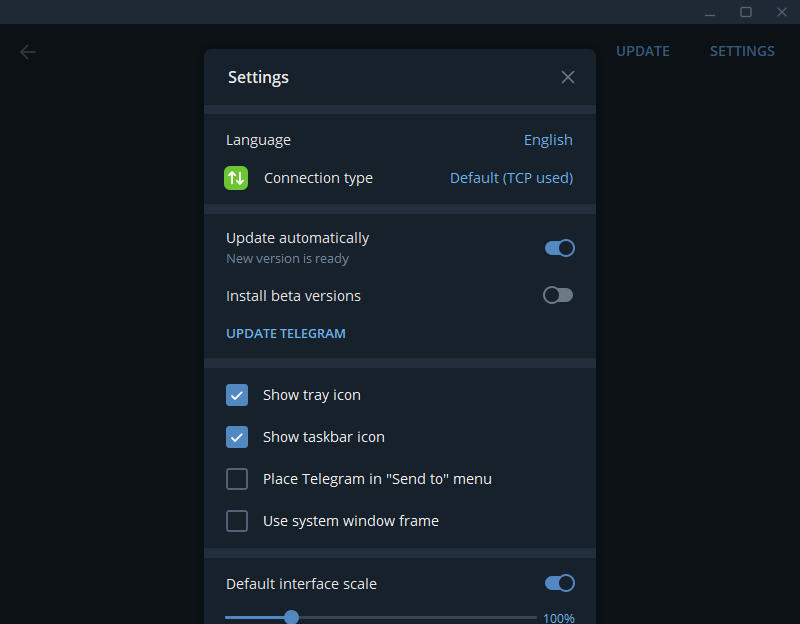Disable the Update automatically toggle
This screenshot has width=800, height=624.
(x=559, y=248)
